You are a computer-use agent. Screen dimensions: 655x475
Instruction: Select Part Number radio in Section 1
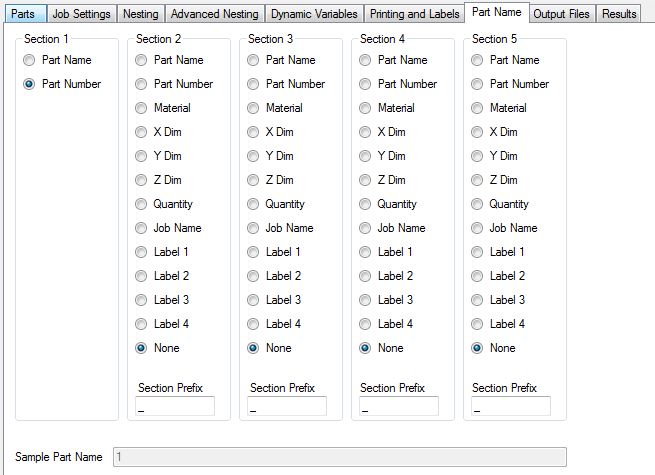30,84
